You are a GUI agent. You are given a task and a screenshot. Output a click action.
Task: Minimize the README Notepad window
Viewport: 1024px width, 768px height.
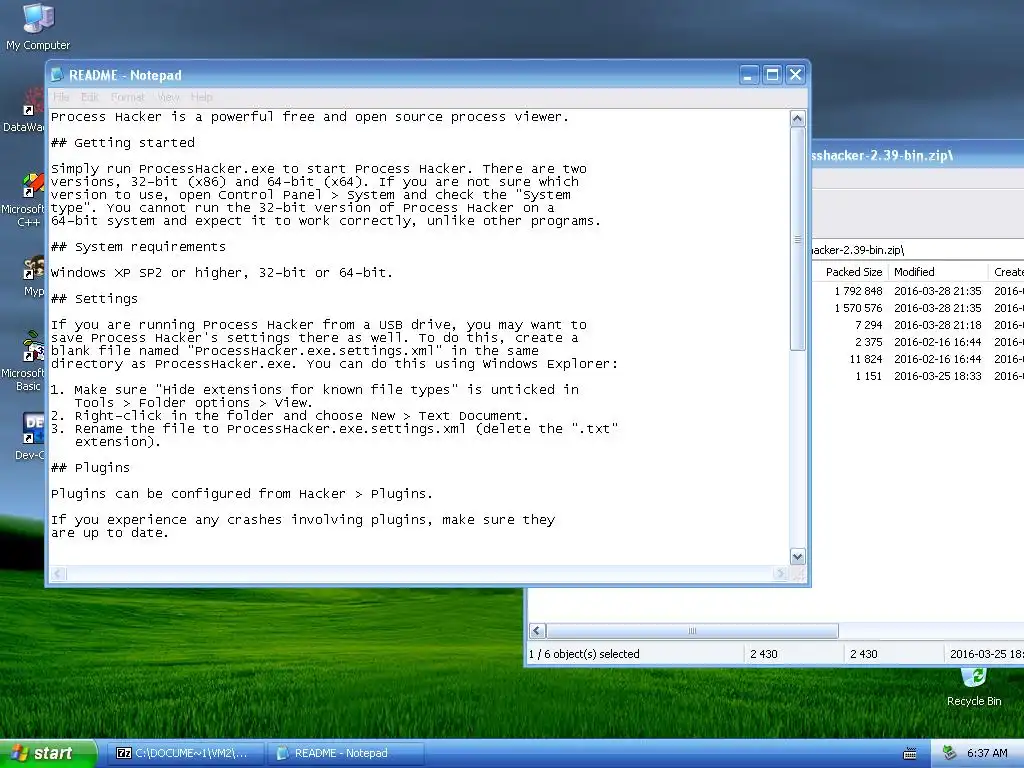[748, 75]
